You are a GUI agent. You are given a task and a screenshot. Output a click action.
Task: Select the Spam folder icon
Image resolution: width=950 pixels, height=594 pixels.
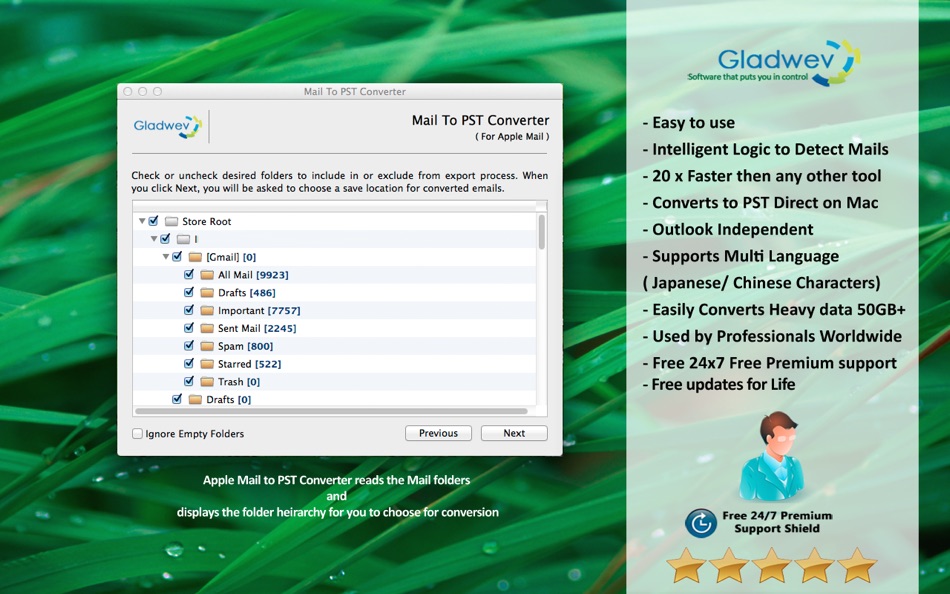(207, 346)
